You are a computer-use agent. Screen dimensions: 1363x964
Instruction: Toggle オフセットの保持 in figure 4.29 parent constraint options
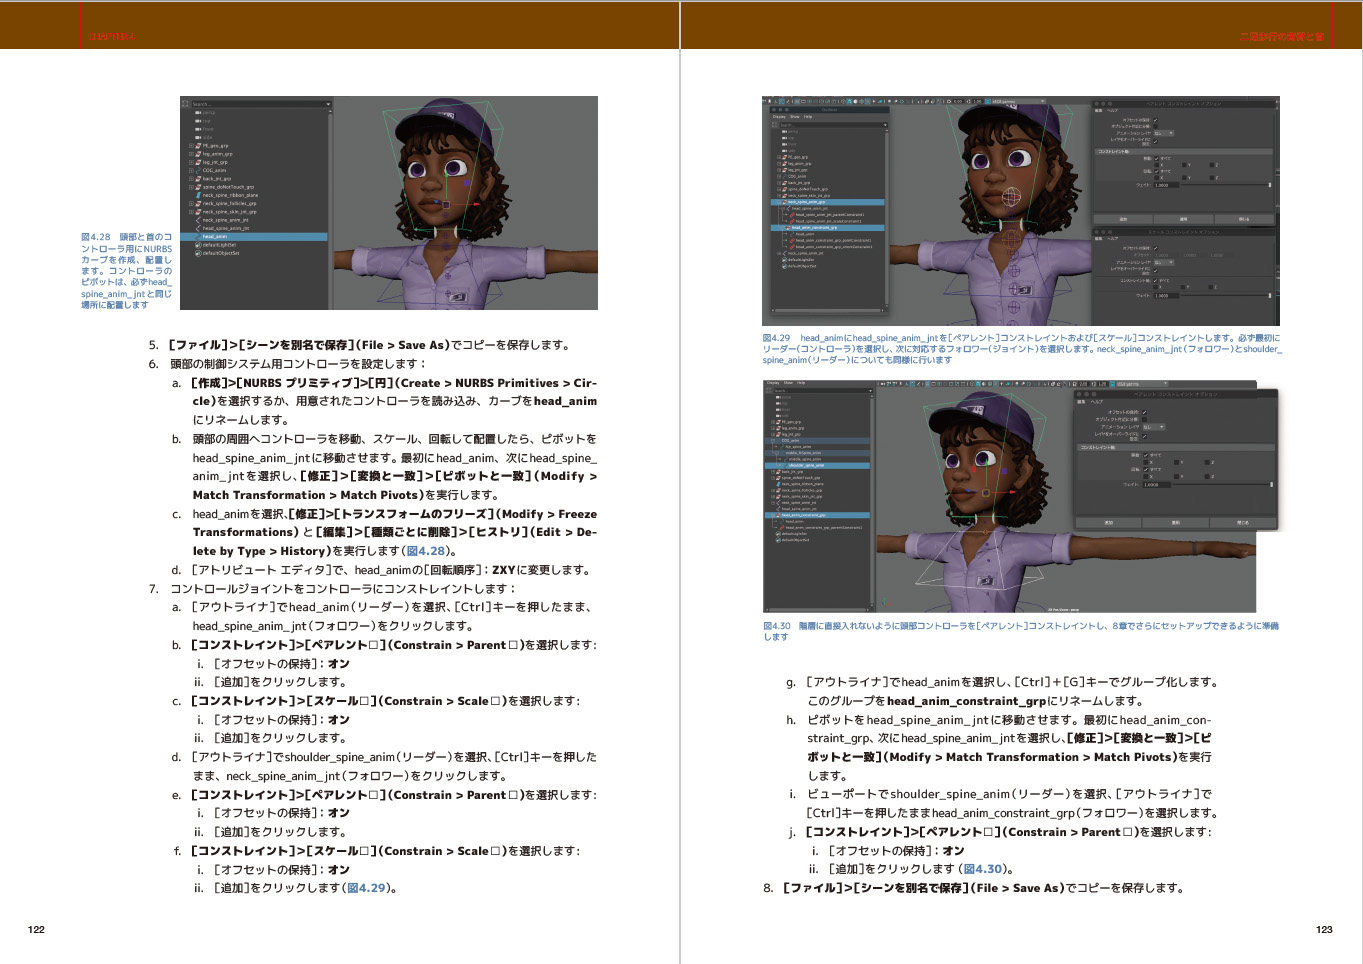[1156, 121]
